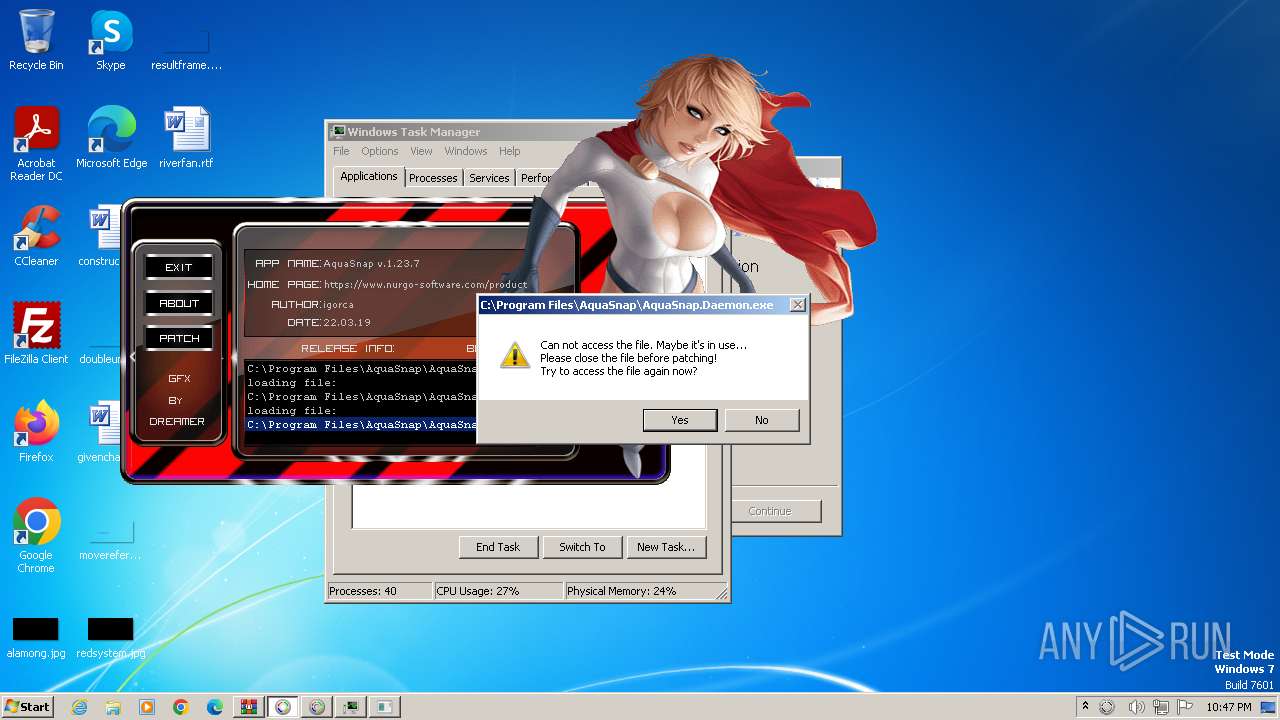The width and height of the screenshot is (1280, 720).
Task: Click the CPU Usage: 27% status entry
Action: pos(498,591)
